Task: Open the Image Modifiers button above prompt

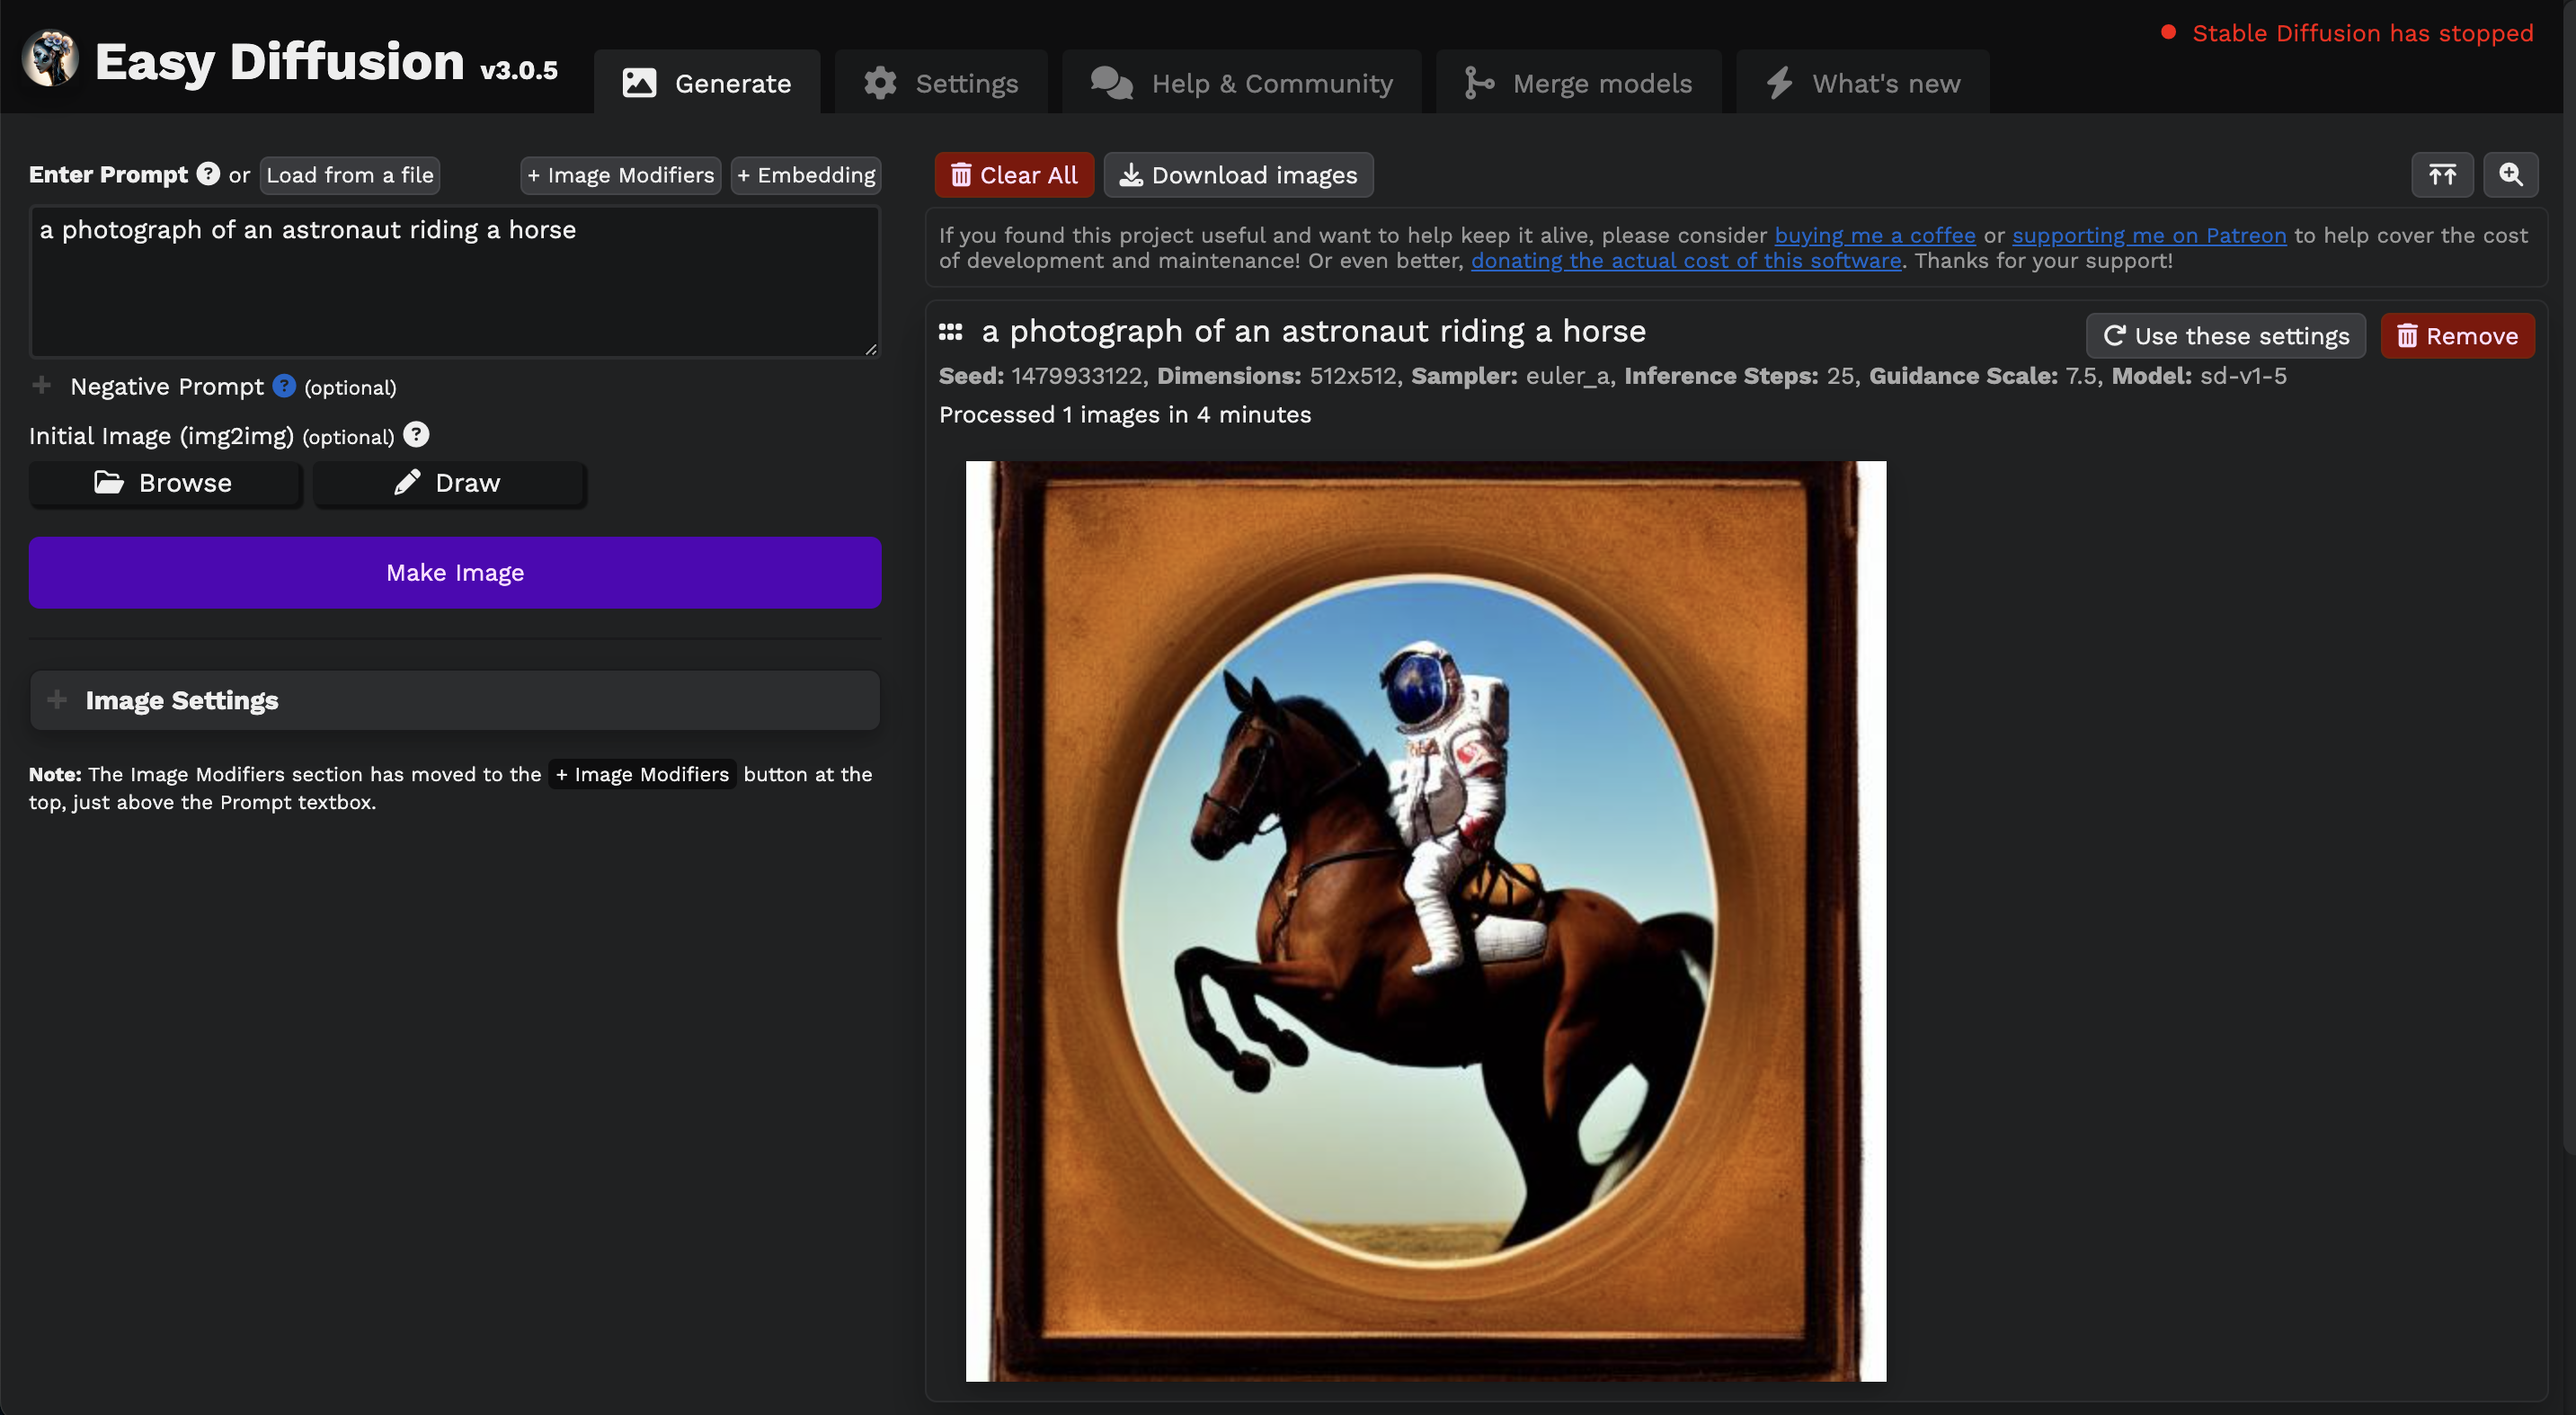Action: click(621, 175)
